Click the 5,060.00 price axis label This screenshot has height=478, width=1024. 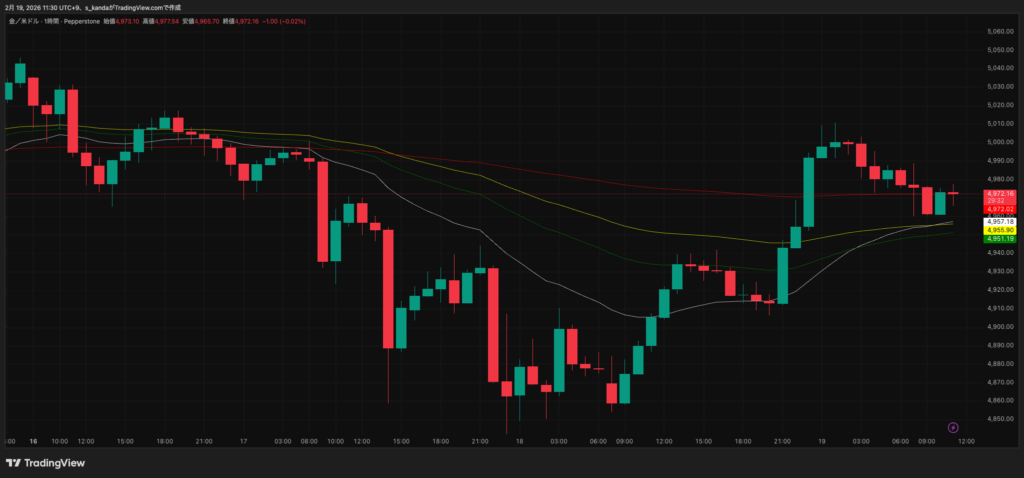click(1000, 32)
